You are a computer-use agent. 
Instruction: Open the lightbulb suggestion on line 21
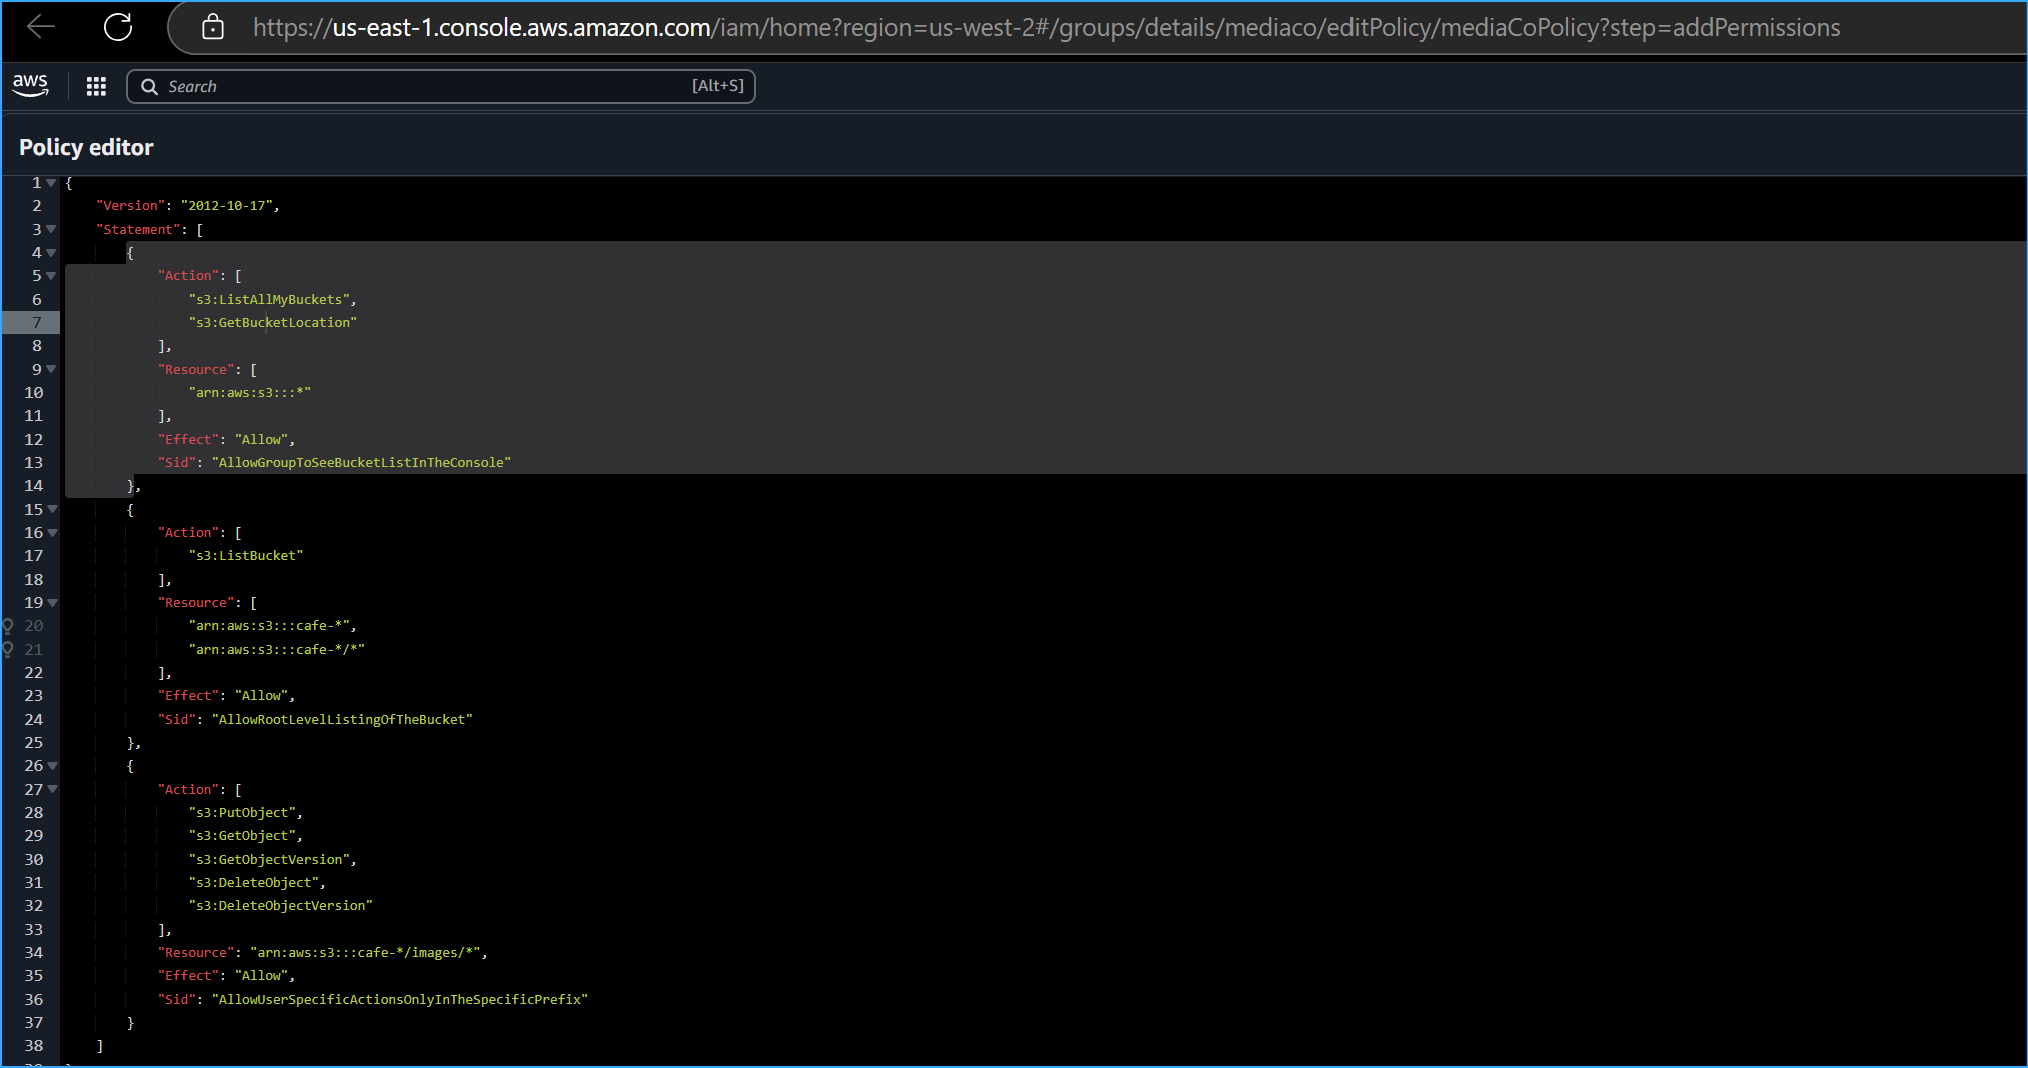(x=8, y=650)
